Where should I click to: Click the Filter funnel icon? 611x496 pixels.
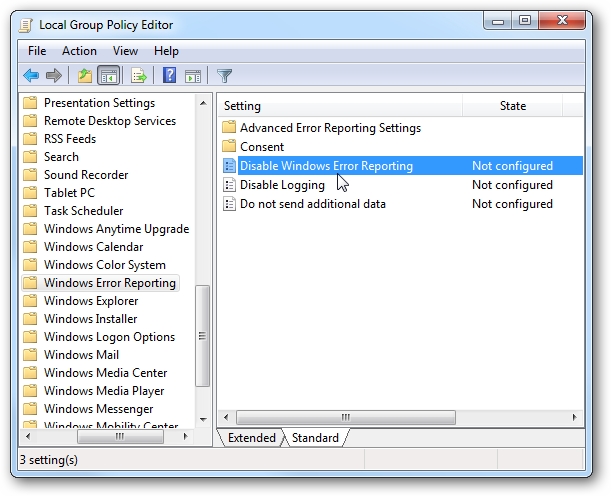click(224, 76)
